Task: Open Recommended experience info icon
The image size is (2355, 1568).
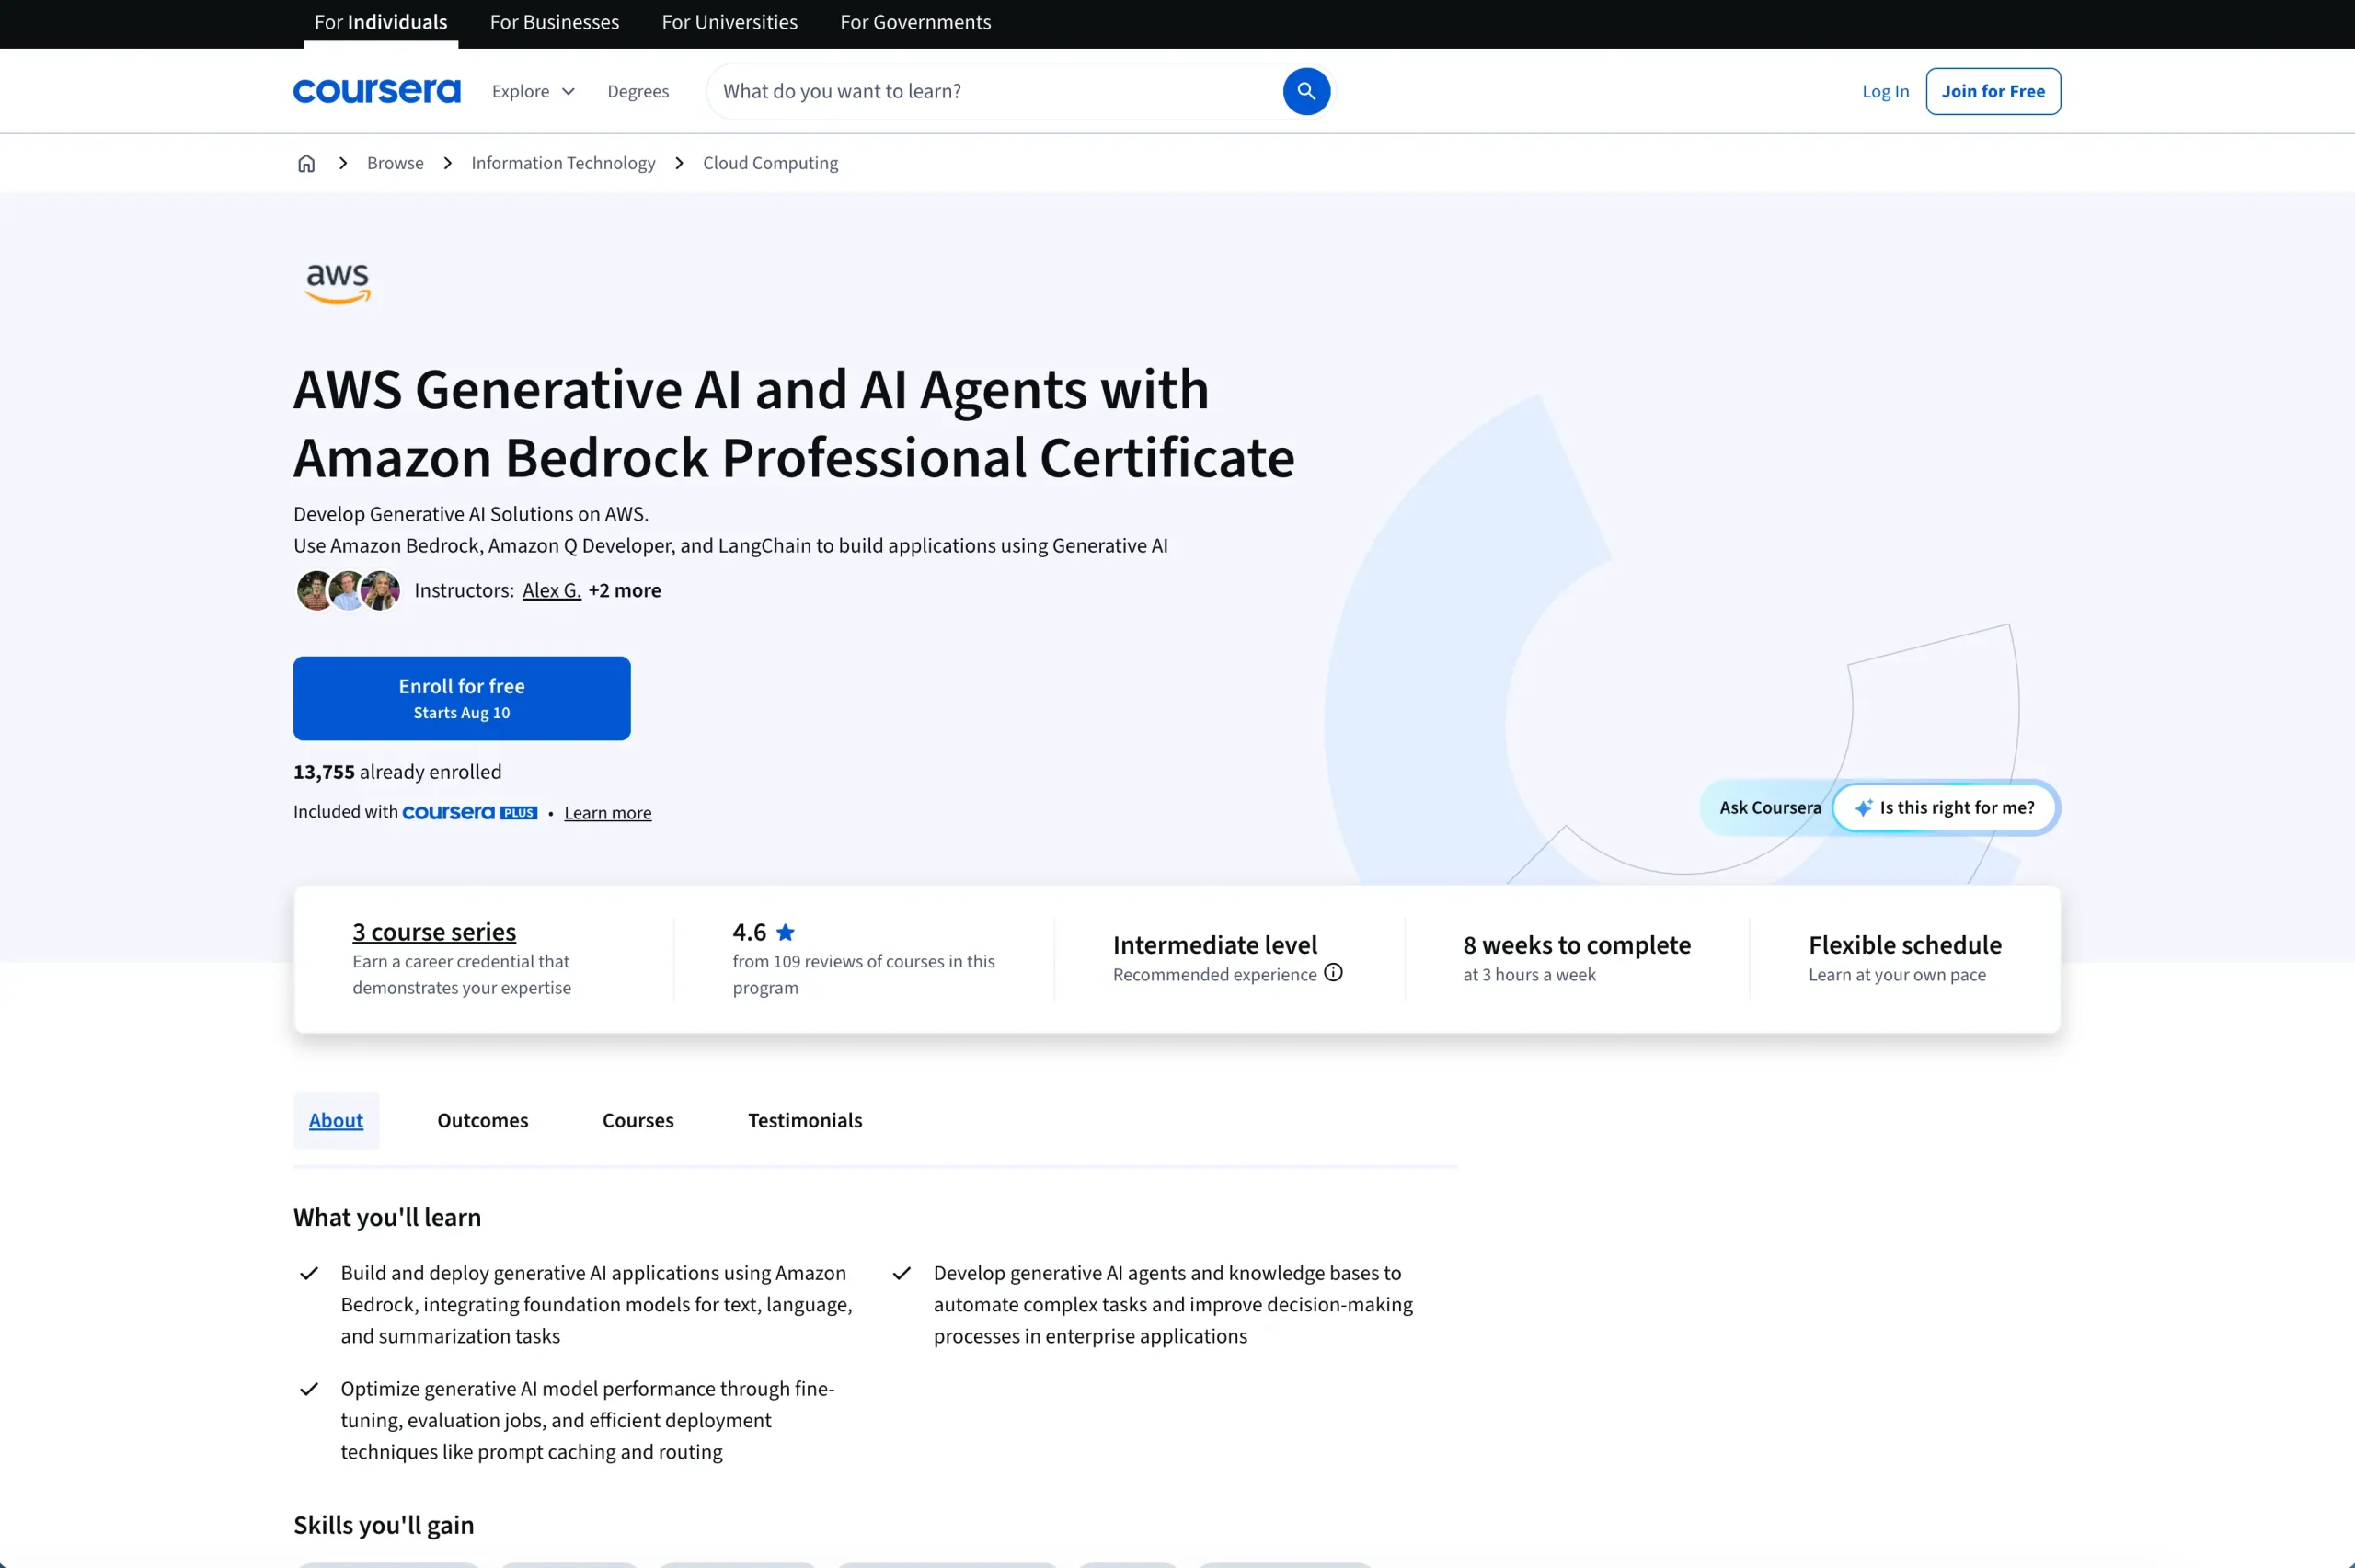Action: 1333,972
